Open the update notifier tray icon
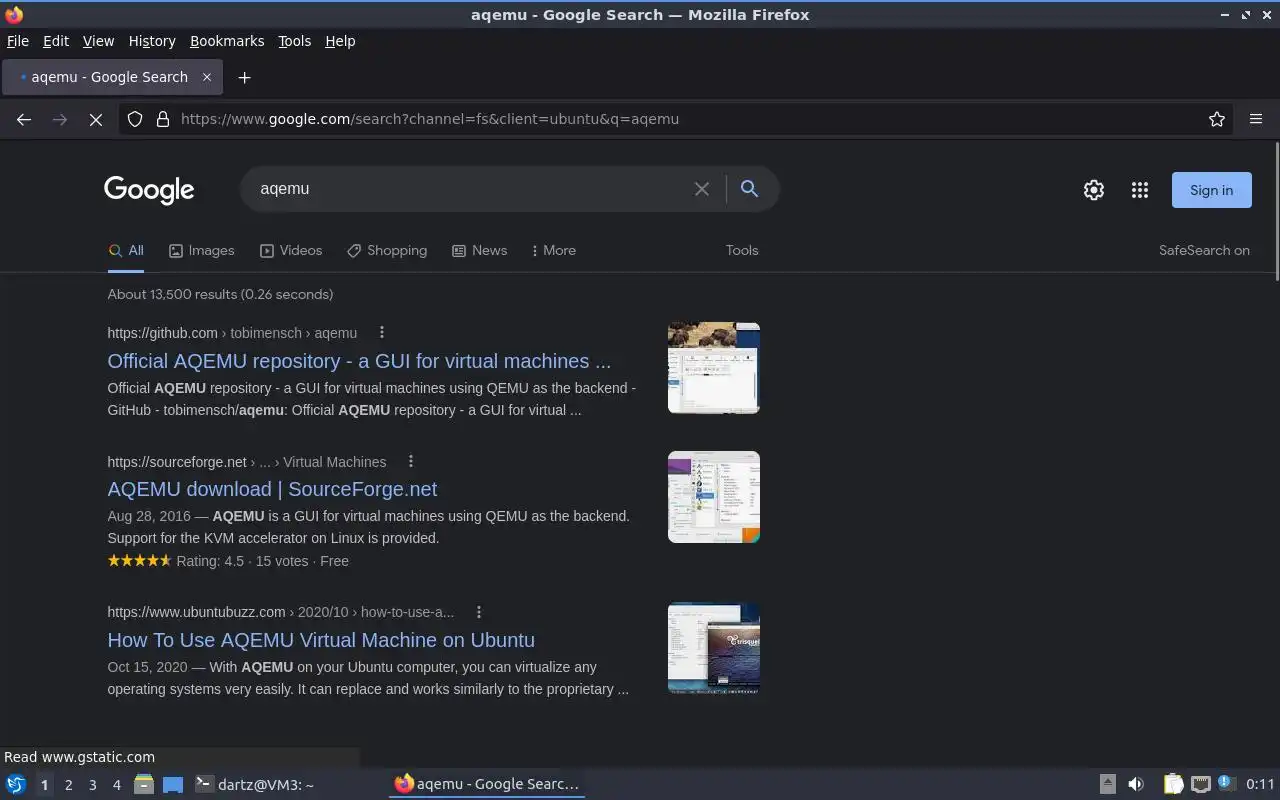Screen dimensions: 1280x800 (x=1226, y=784)
